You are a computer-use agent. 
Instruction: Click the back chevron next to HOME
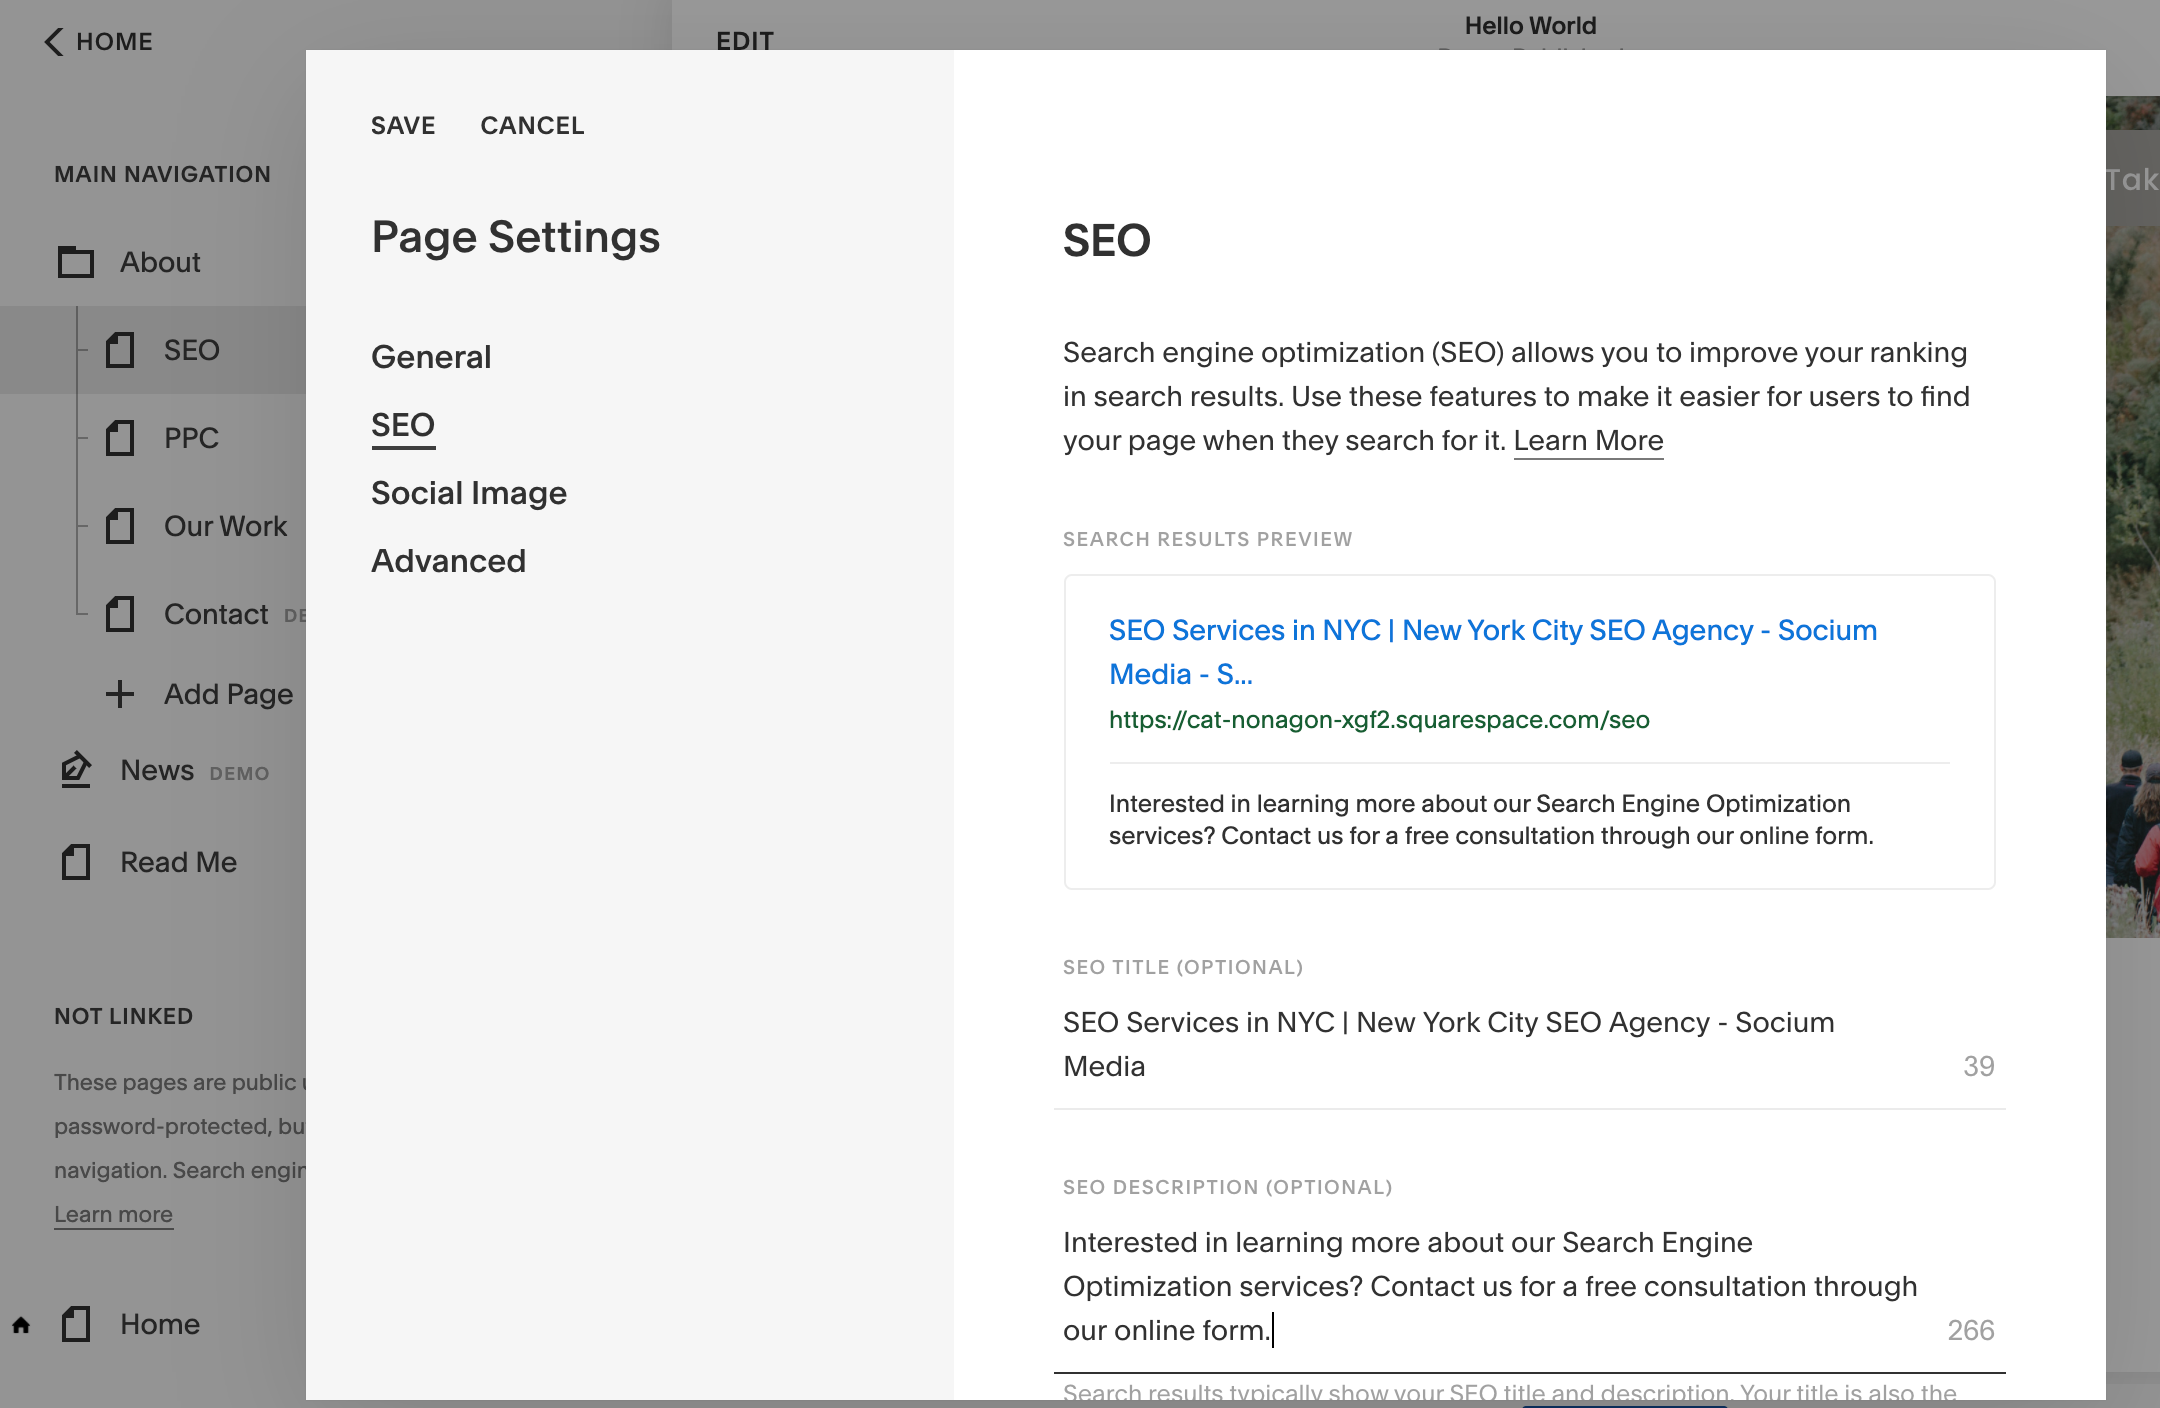click(54, 42)
